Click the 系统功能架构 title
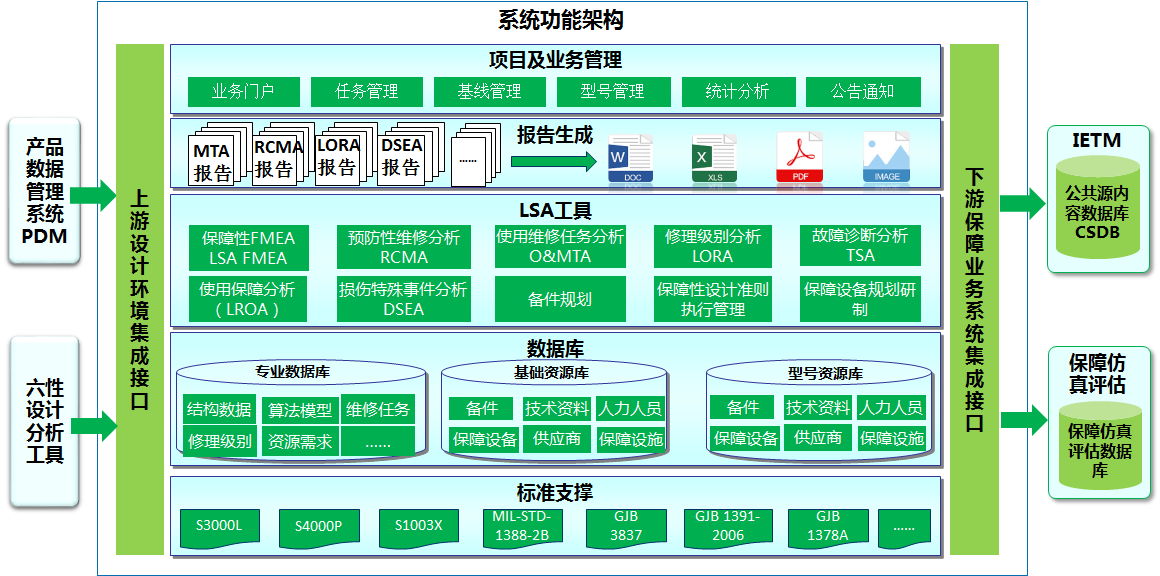Viewport: 1160px width, 576px height. pos(562,20)
